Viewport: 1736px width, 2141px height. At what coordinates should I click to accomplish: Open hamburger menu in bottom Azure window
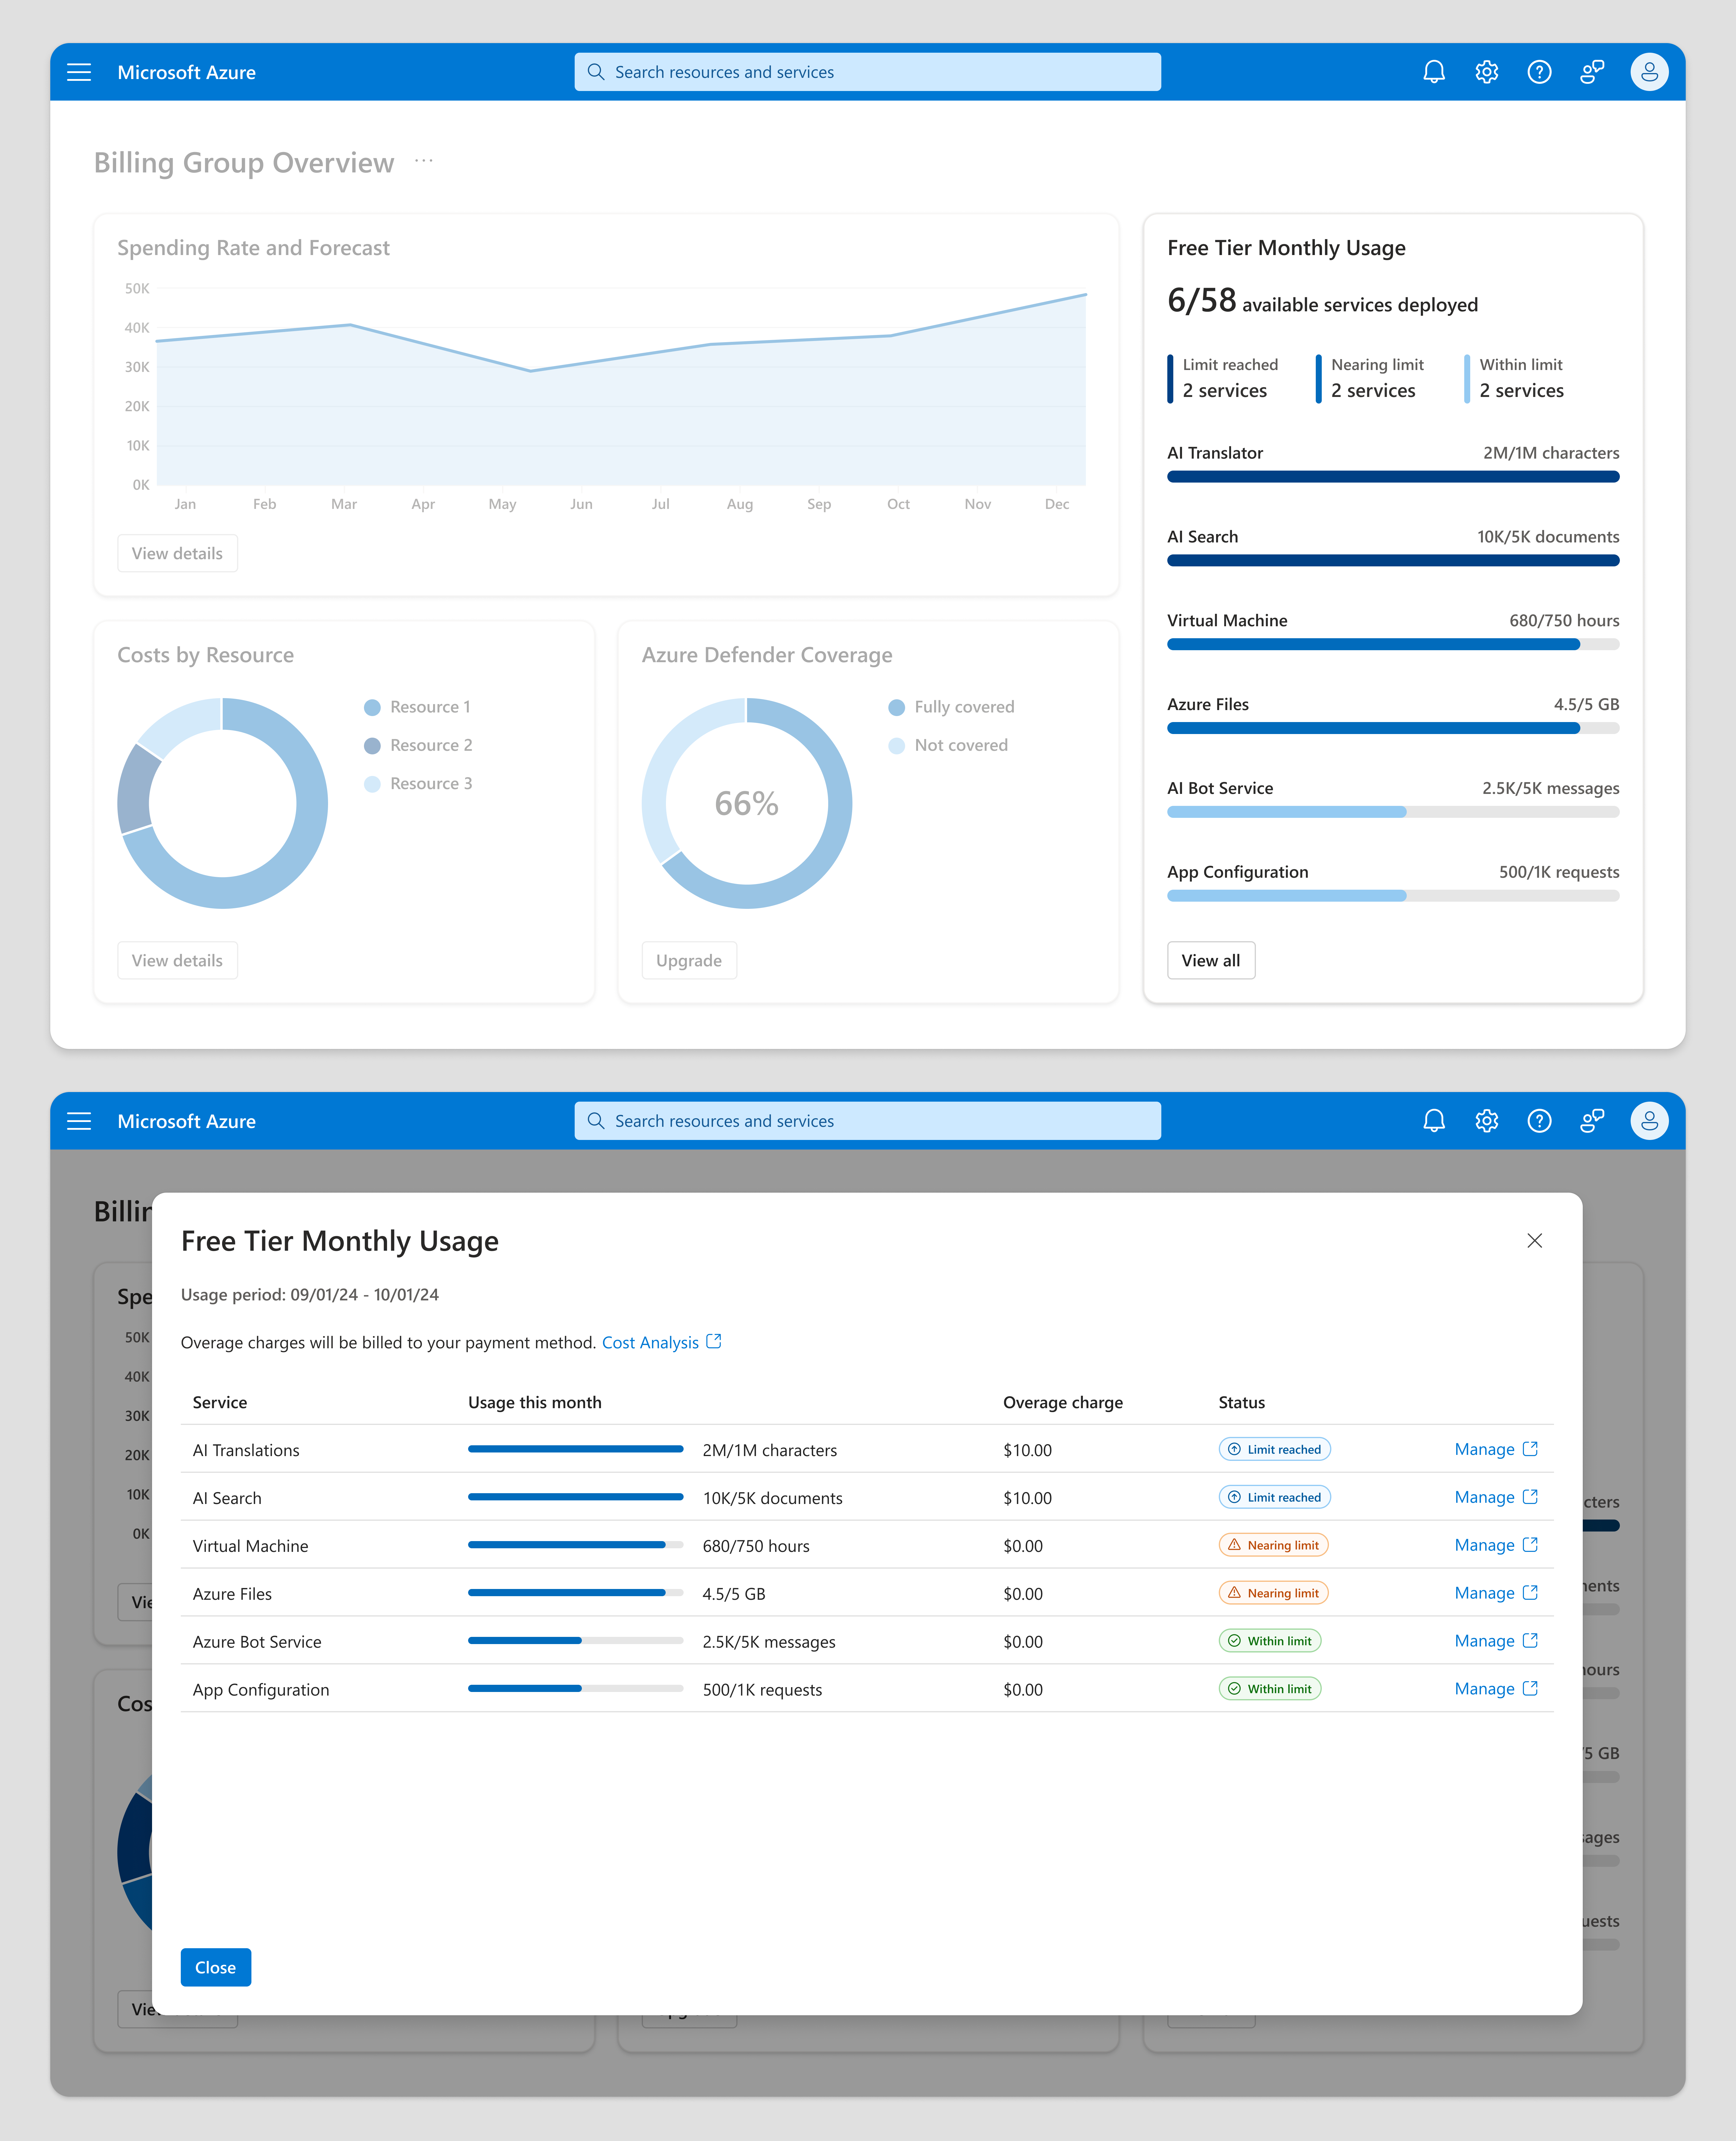point(79,1121)
